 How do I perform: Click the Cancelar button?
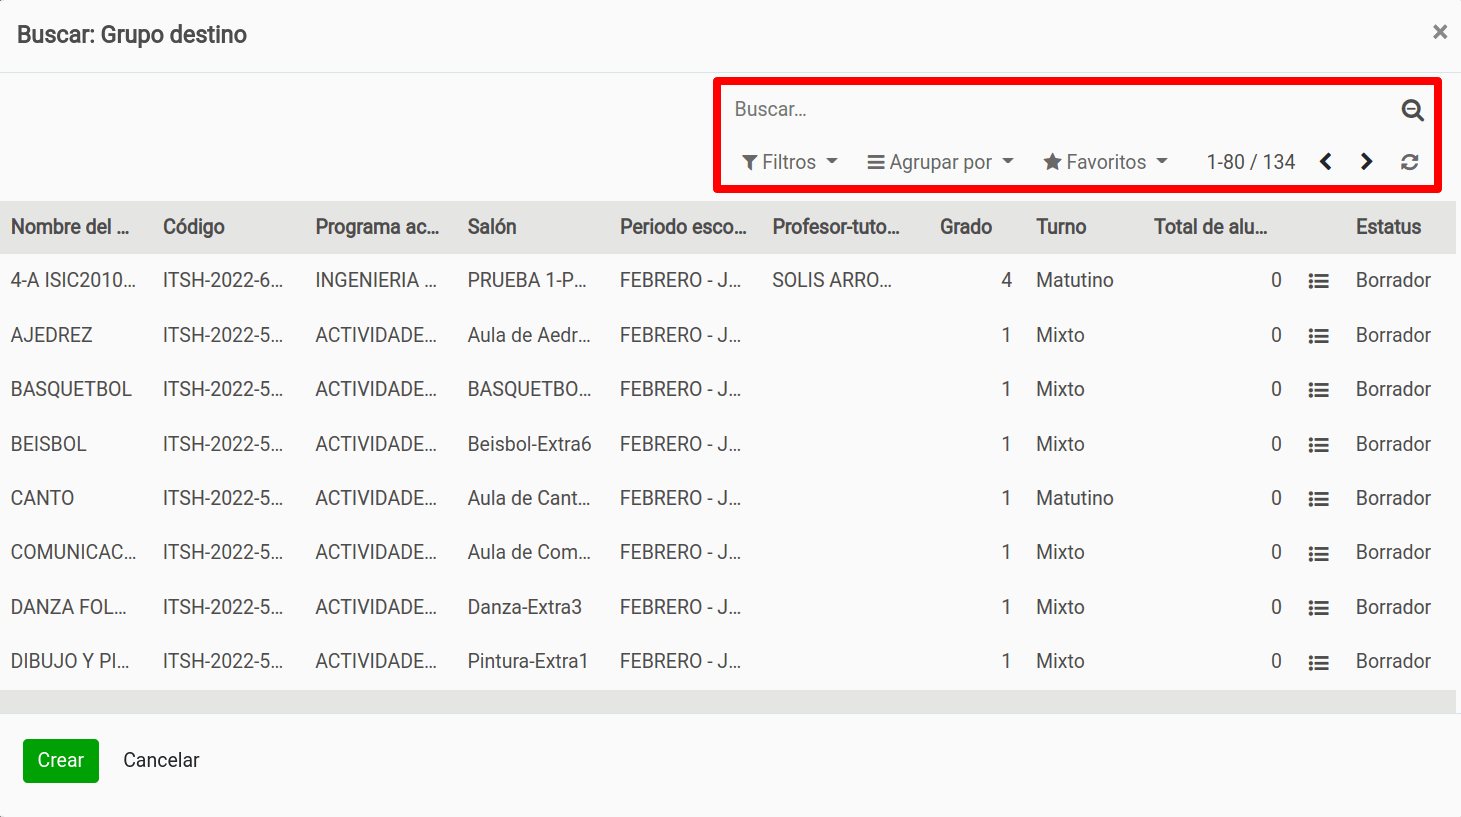(x=161, y=760)
